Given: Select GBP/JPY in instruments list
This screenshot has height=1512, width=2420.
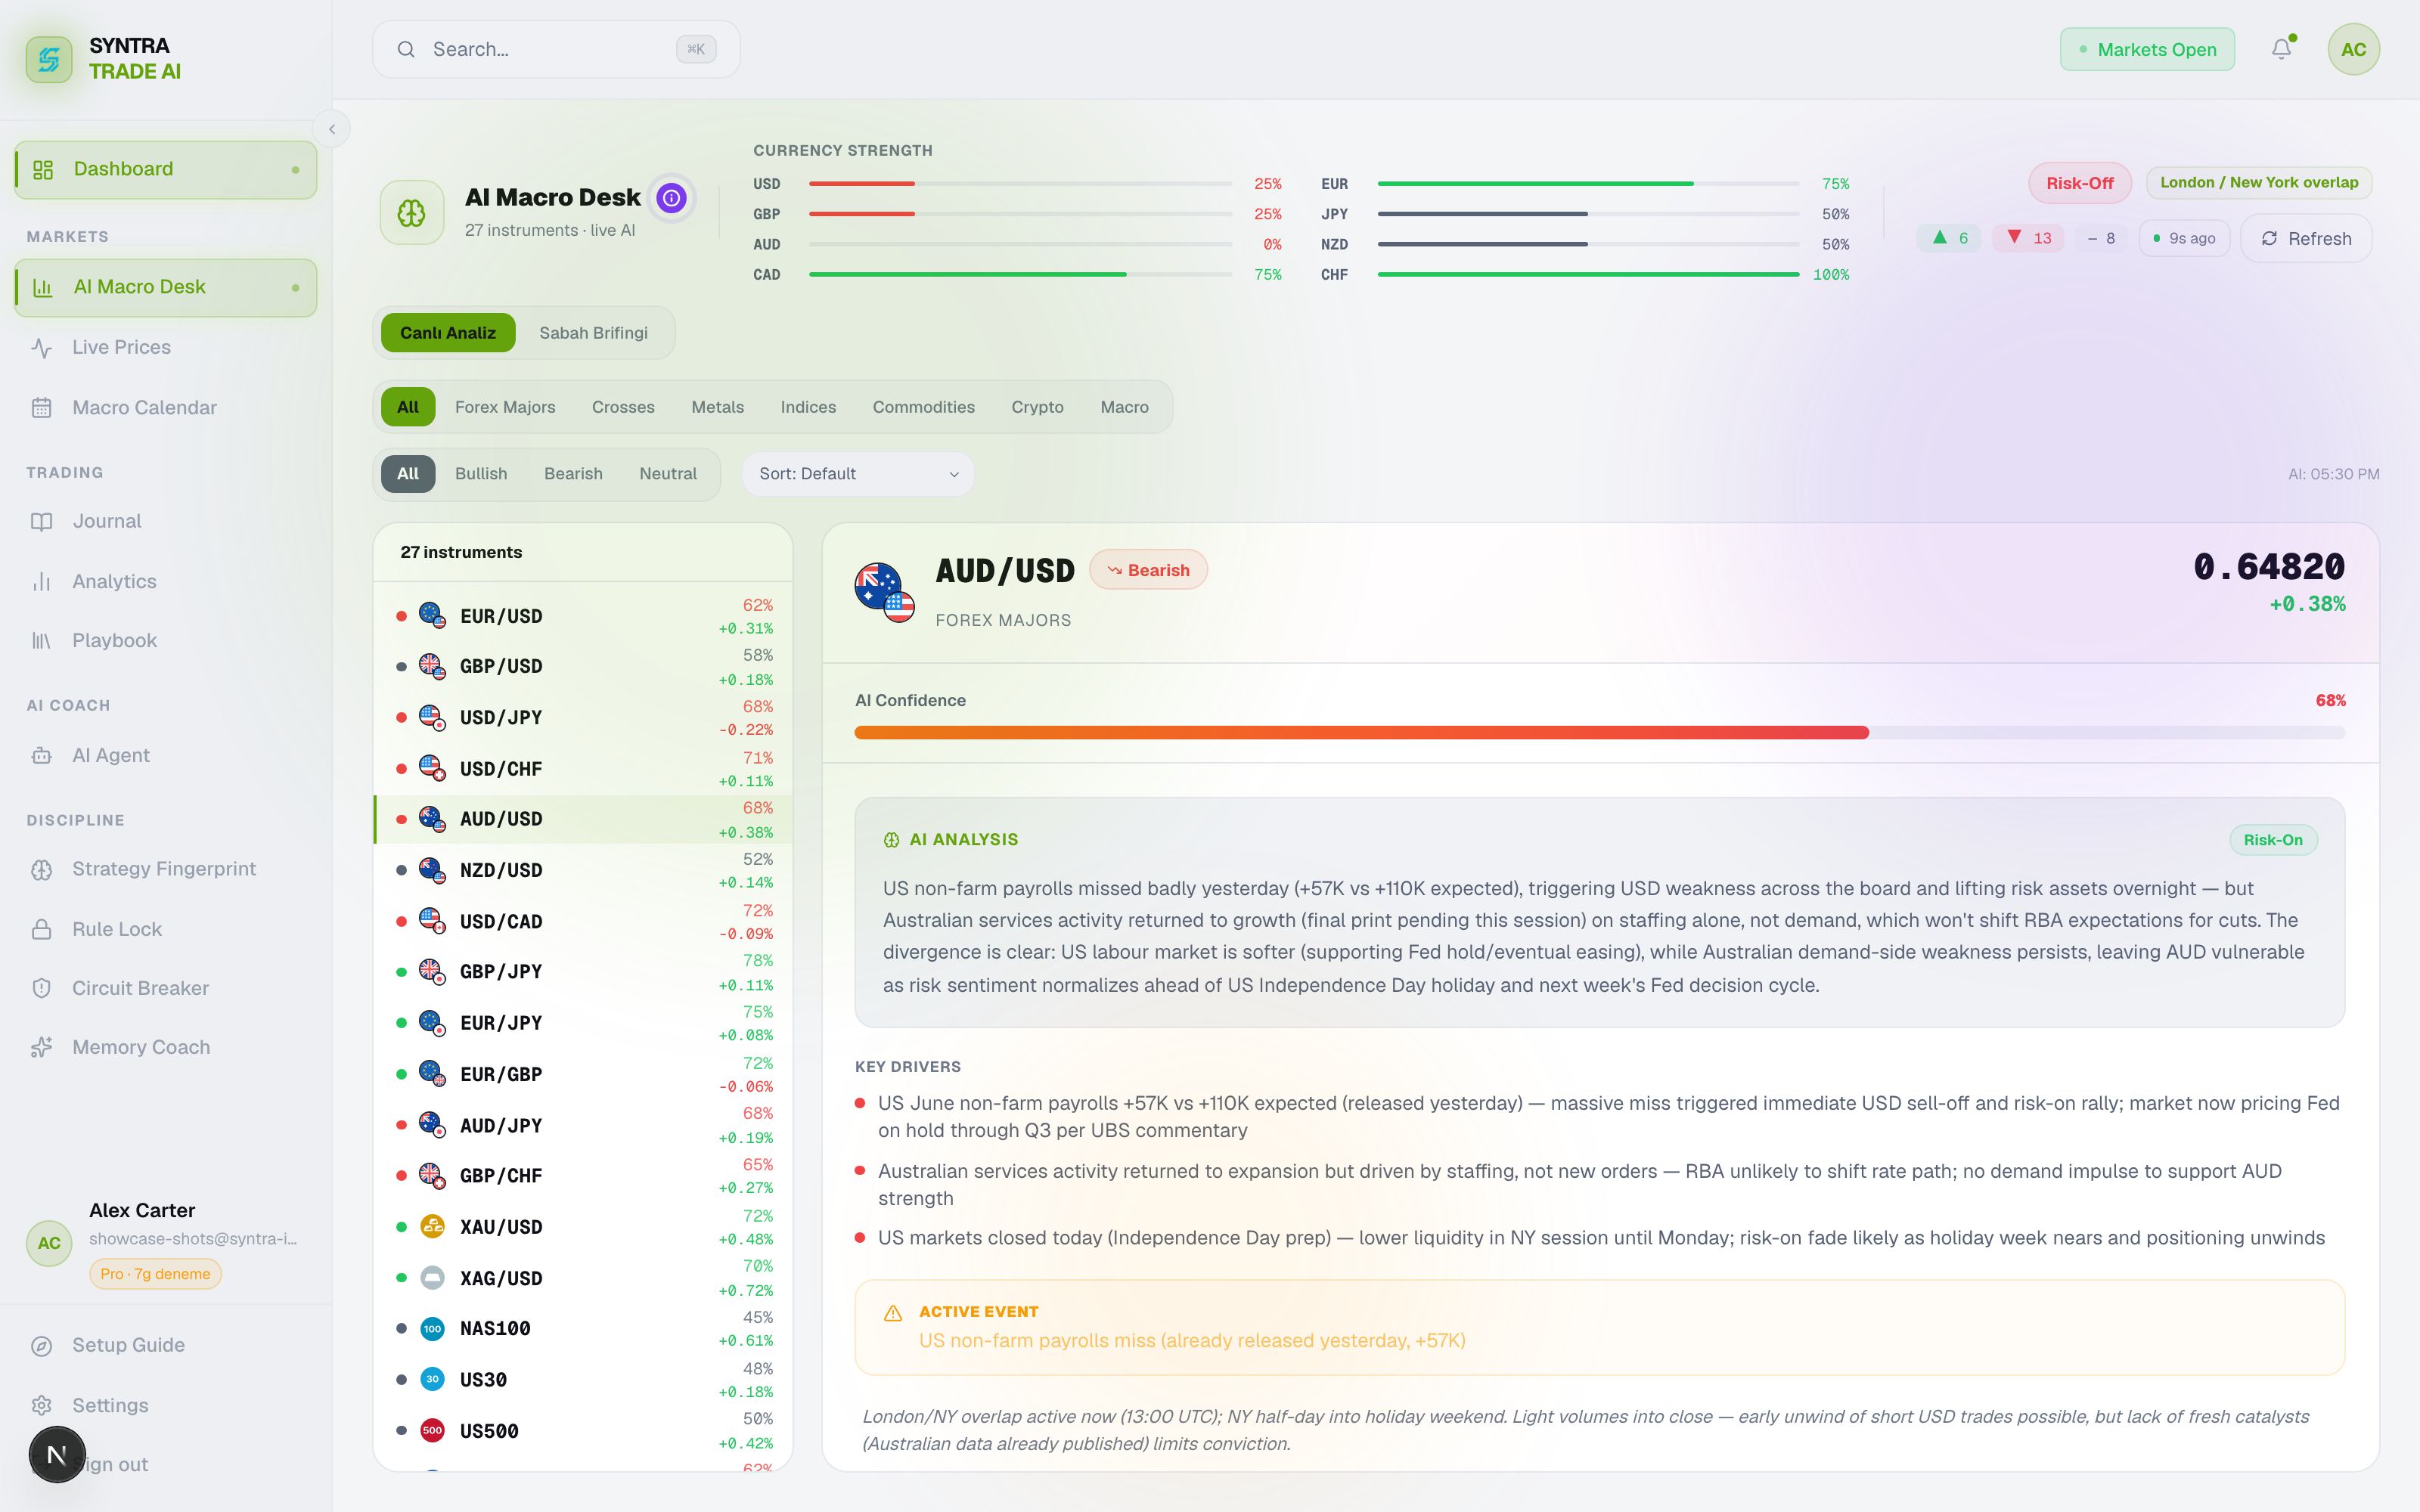Looking at the screenshot, I should 584,972.
